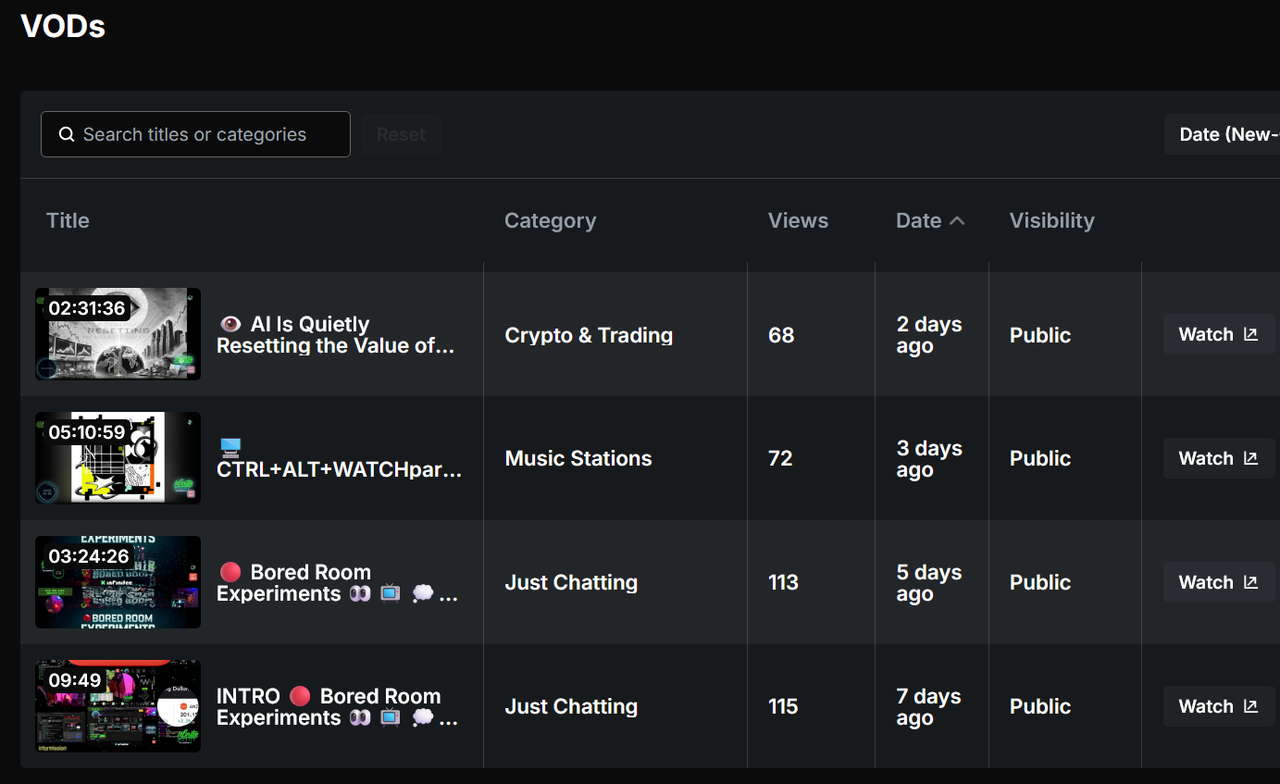Click the 113 views value

pos(783,582)
